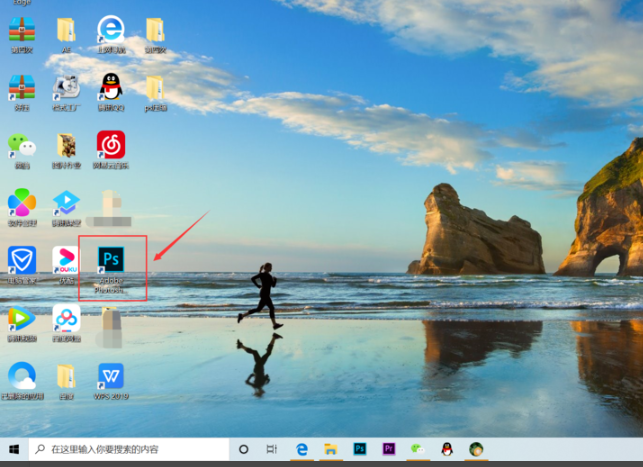This screenshot has width=643, height=467.
Task: Open Task View on the taskbar
Action: pyautogui.click(x=271, y=450)
